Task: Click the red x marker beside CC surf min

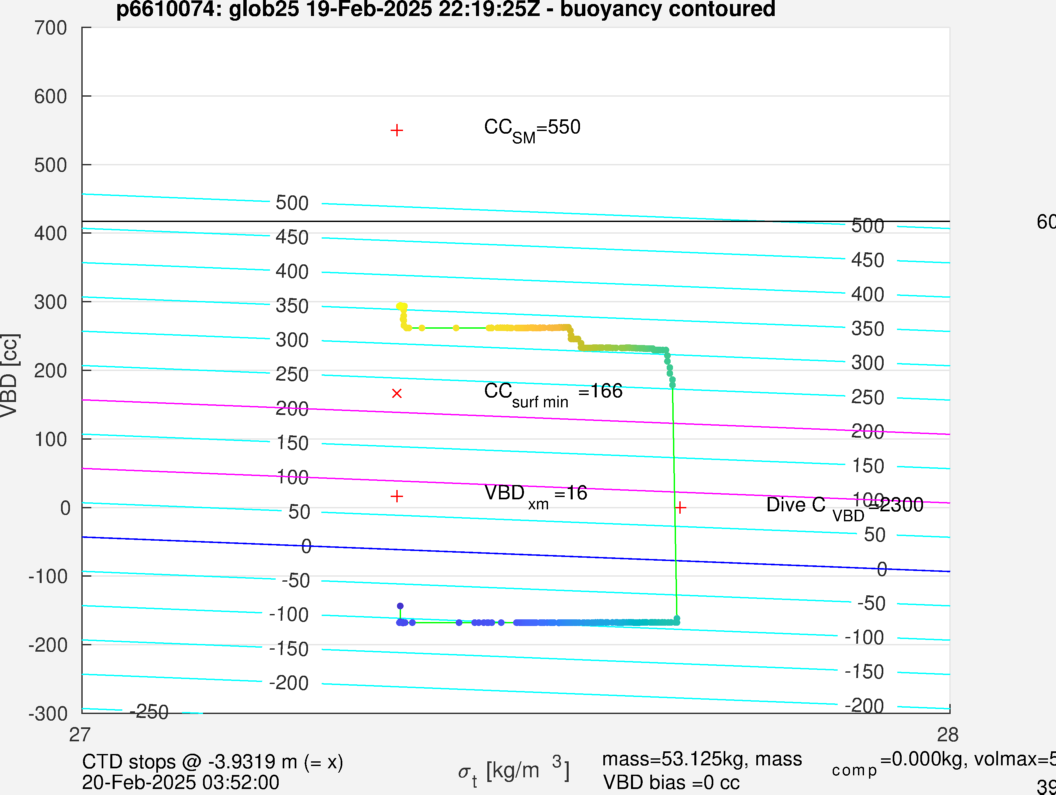Action: [x=396, y=393]
